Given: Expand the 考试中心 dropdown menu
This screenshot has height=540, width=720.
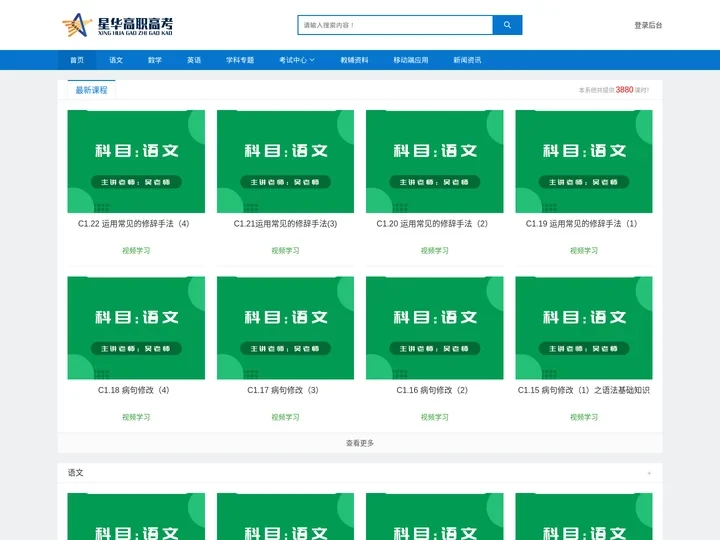Looking at the screenshot, I should click(297, 60).
